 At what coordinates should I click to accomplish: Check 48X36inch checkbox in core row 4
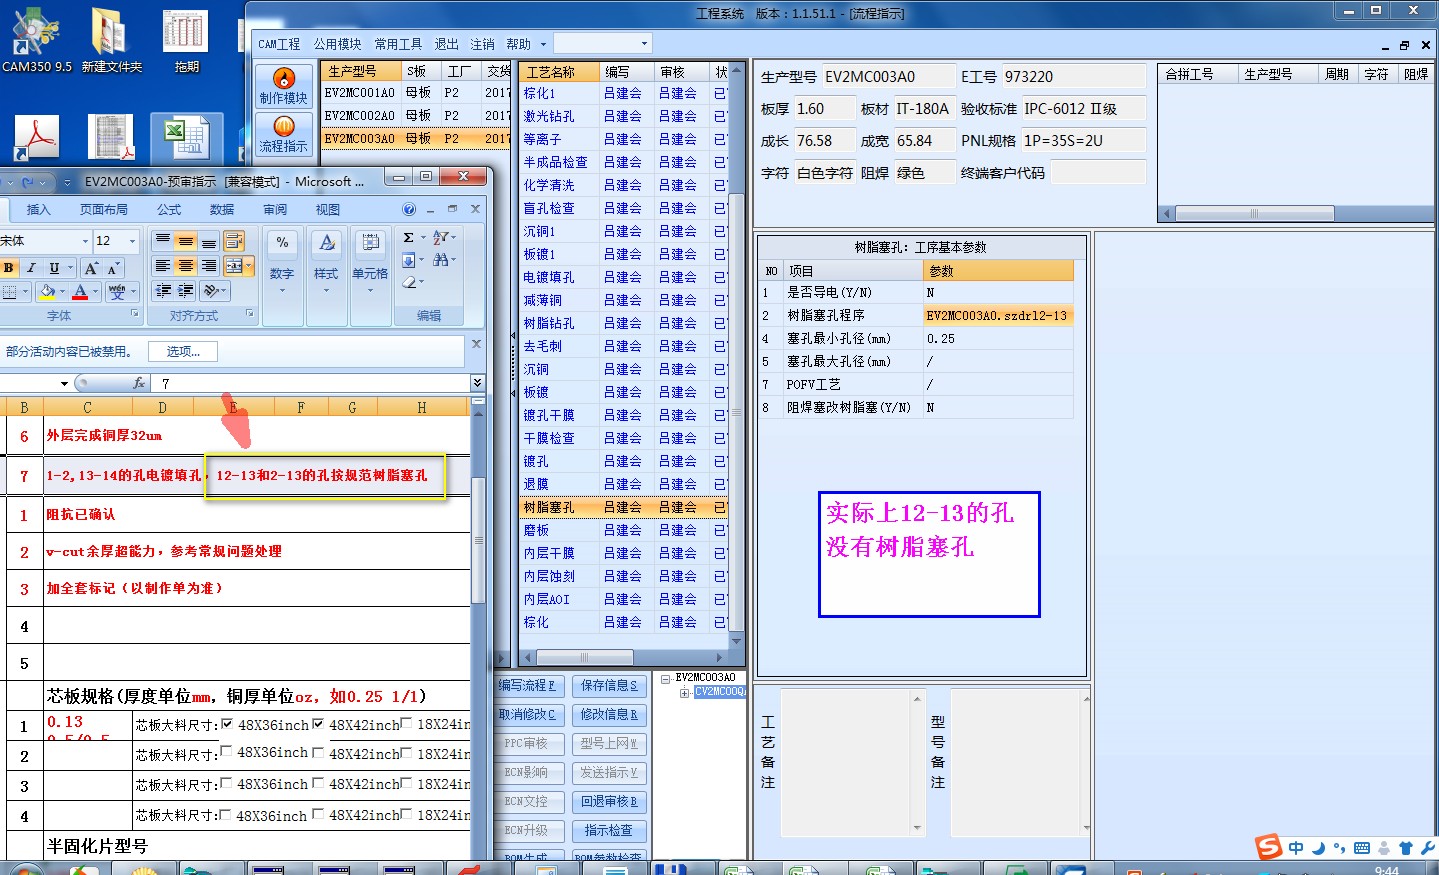pyautogui.click(x=226, y=814)
